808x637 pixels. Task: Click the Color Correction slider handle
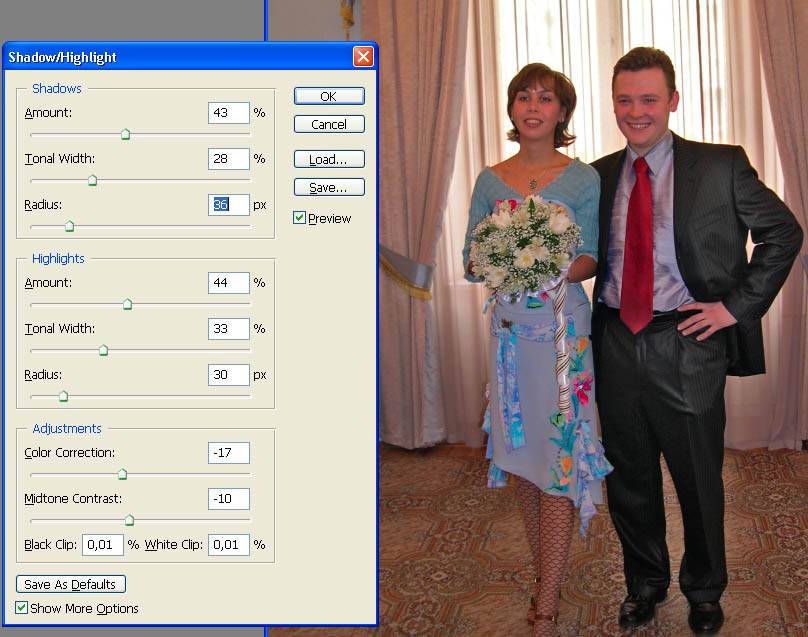tap(122, 474)
